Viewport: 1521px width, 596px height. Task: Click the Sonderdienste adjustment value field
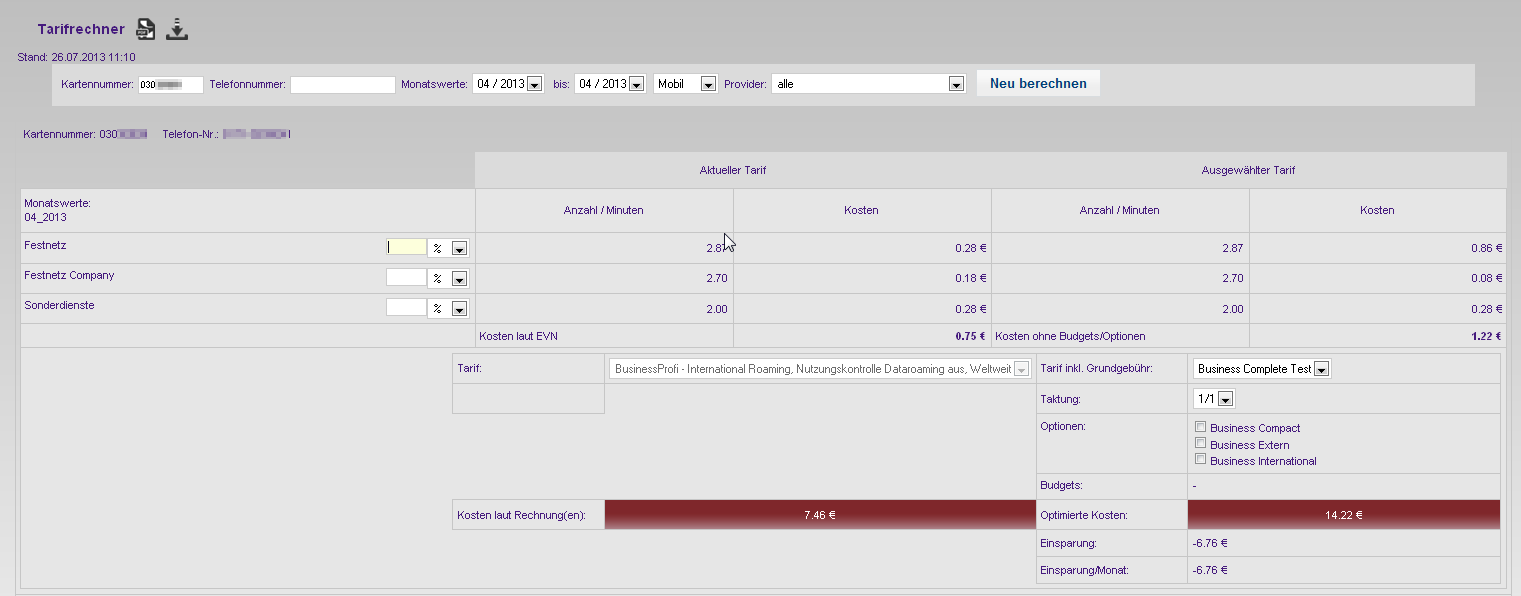click(406, 308)
